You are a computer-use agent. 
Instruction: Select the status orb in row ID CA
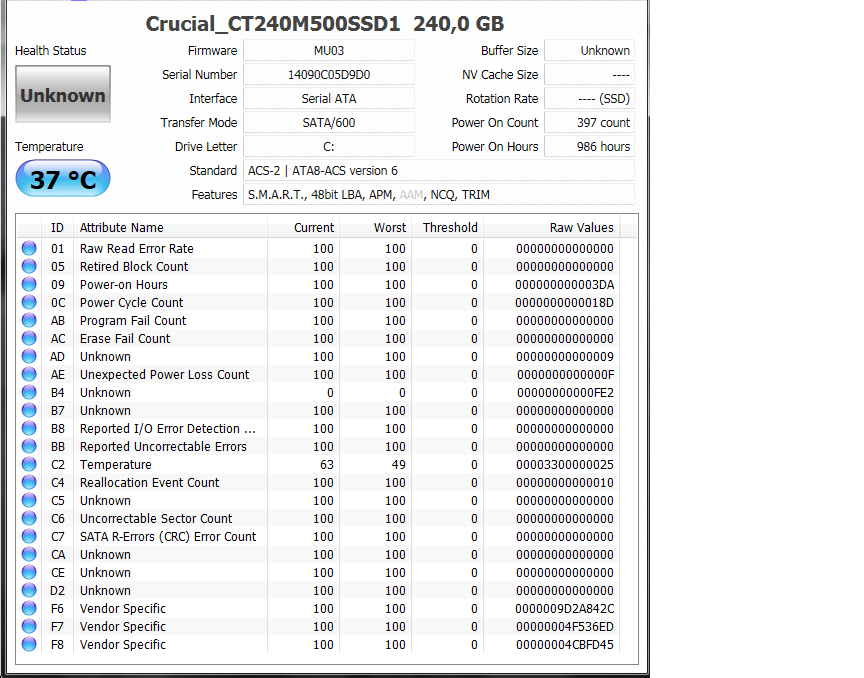(x=29, y=555)
